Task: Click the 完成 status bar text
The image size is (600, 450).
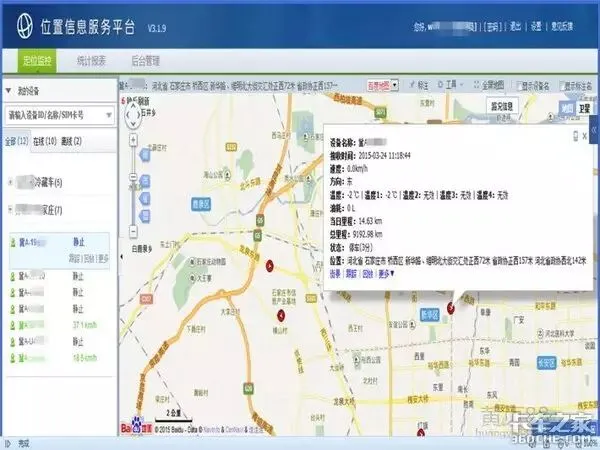Action: click(23, 444)
